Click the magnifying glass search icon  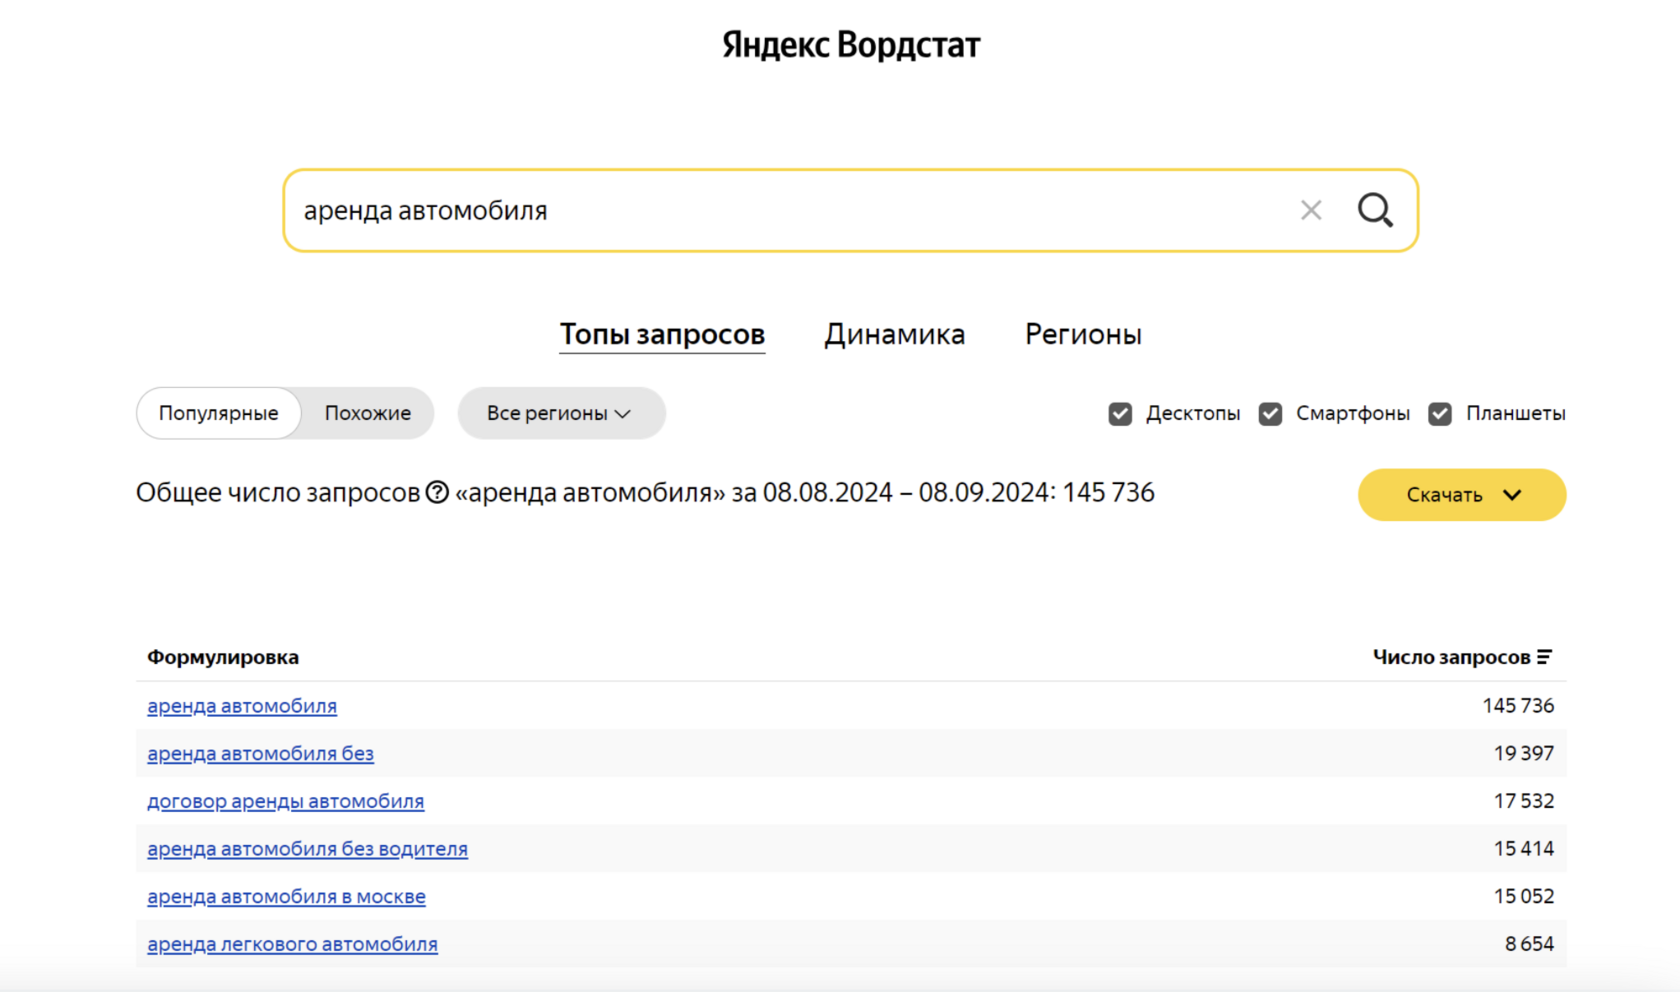[1375, 210]
